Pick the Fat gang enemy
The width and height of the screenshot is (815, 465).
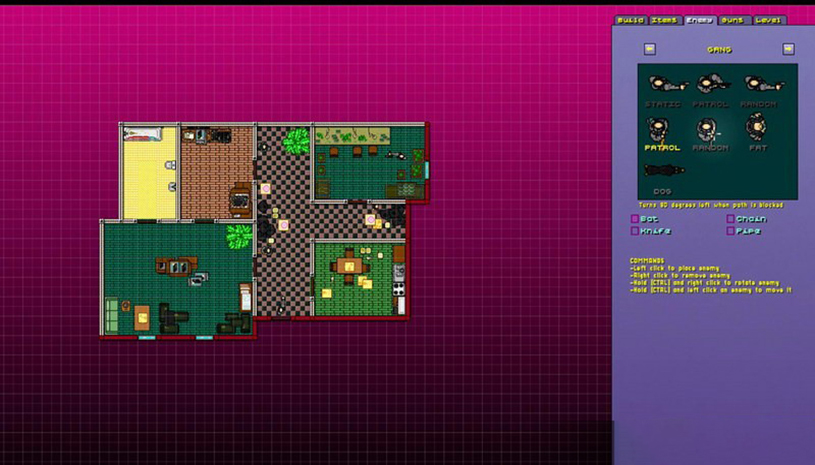[758, 128]
